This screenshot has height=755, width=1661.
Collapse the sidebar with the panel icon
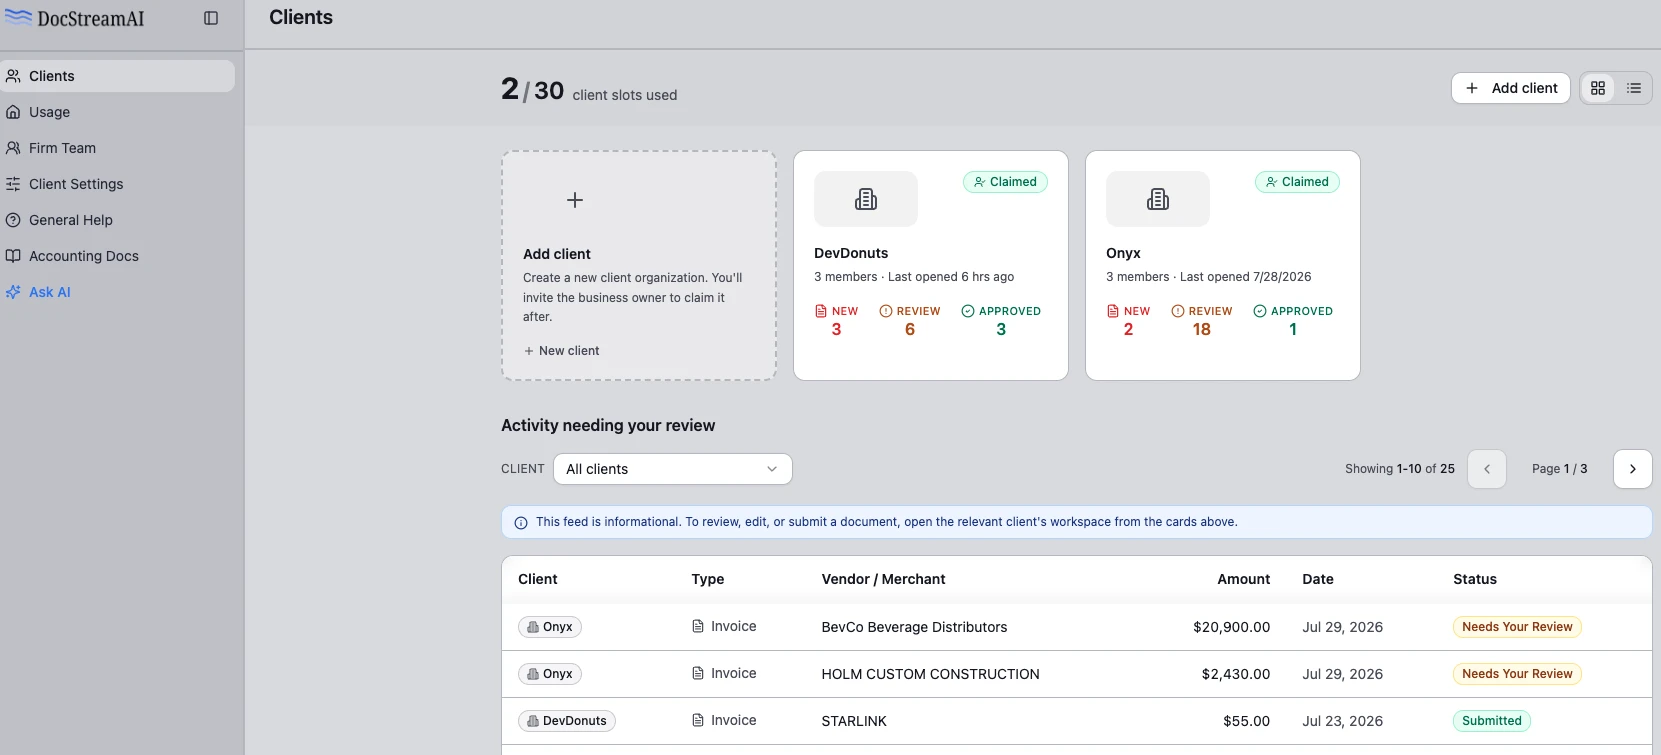(211, 18)
